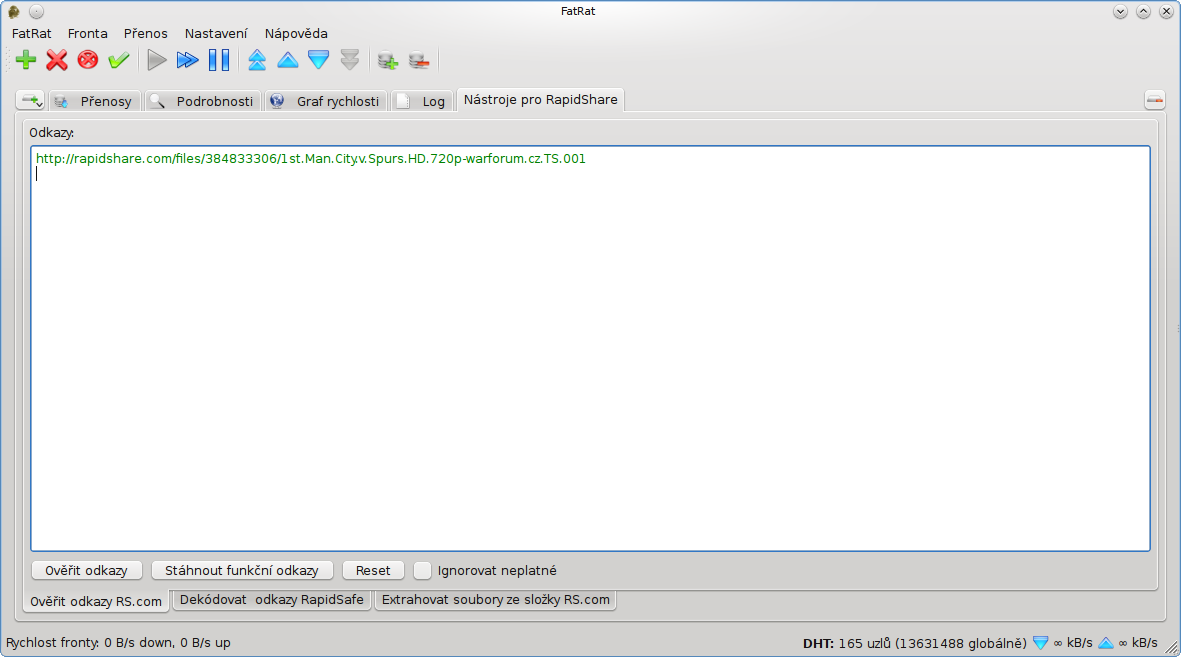The width and height of the screenshot is (1181, 657).
Task: Click the up-speed indicator icon in status bar
Action: click(x=1106, y=643)
